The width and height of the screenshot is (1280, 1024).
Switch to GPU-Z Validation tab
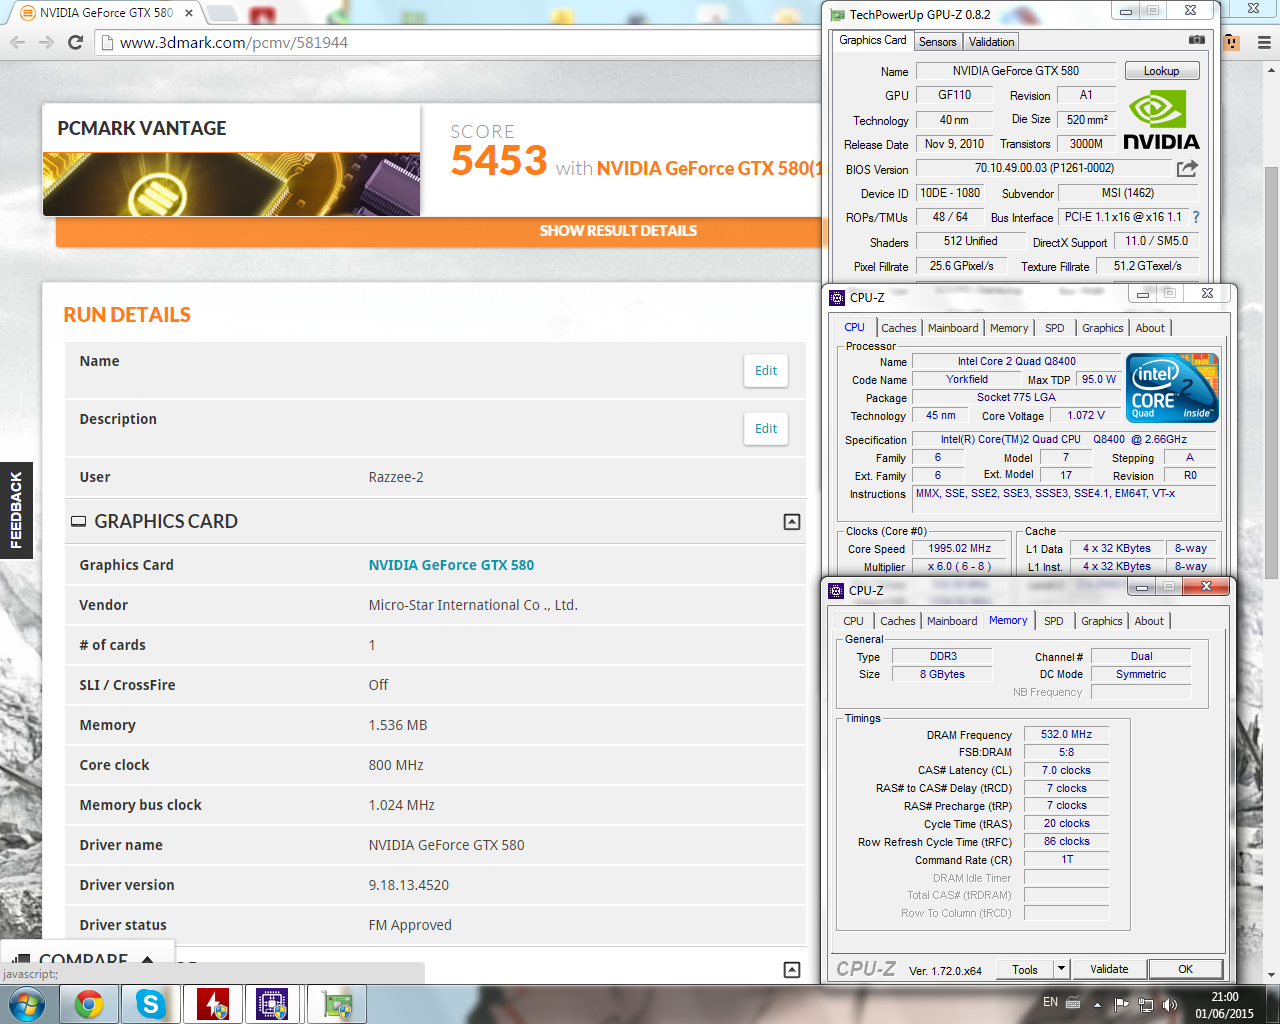[991, 42]
